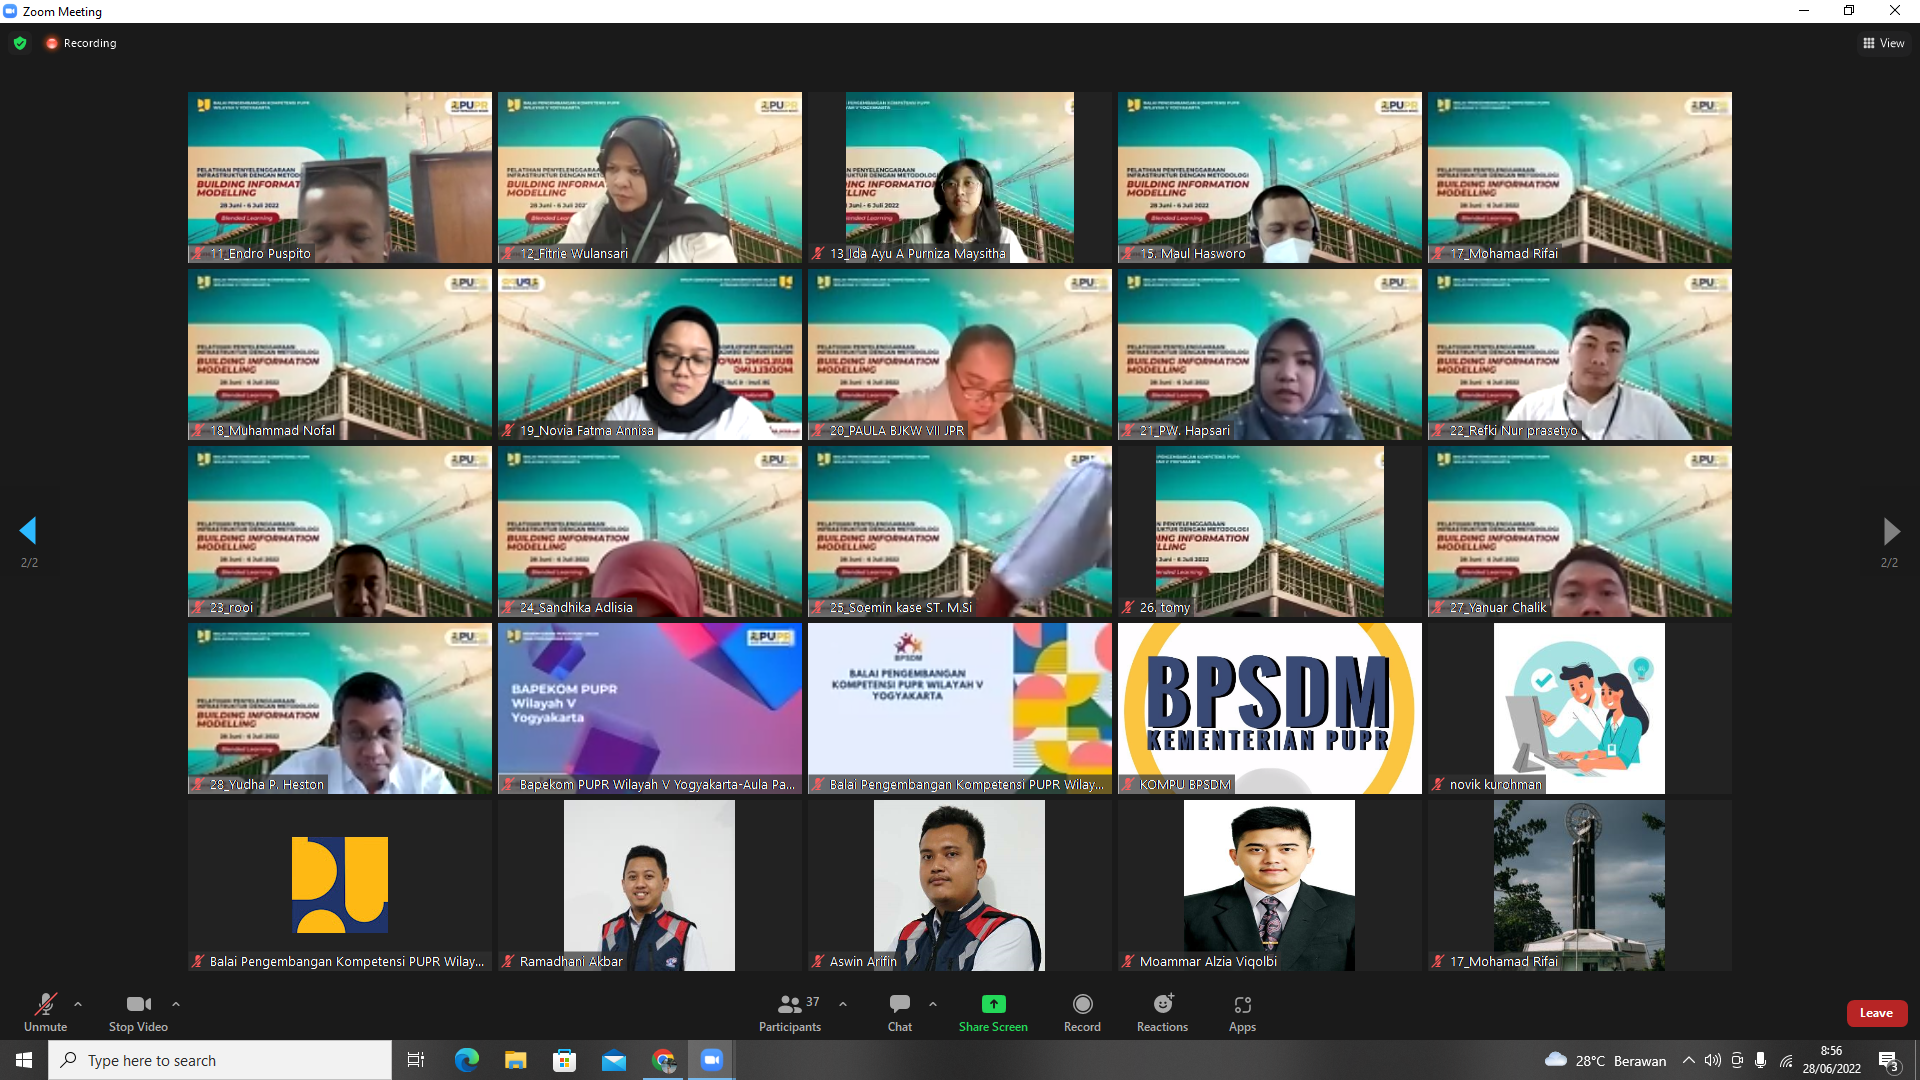Click the green encryption shield icon
This screenshot has height=1080, width=1920.
click(x=20, y=43)
